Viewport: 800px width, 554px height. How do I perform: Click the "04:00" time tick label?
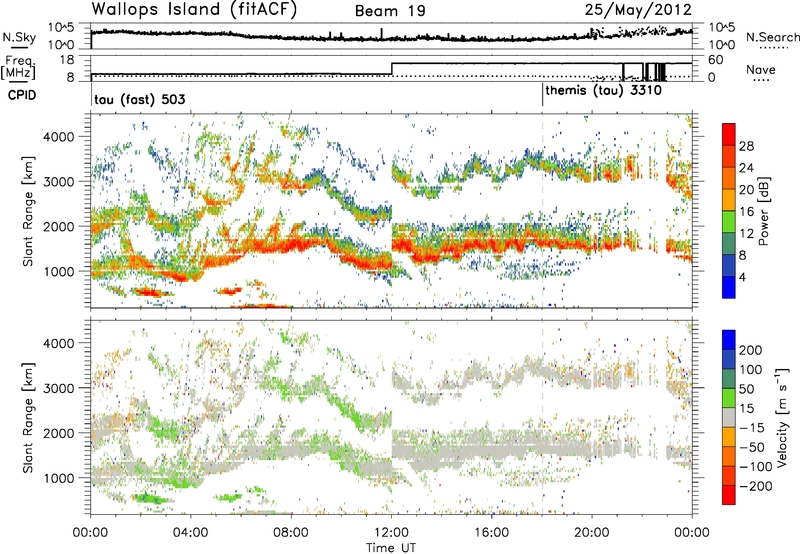(190, 533)
